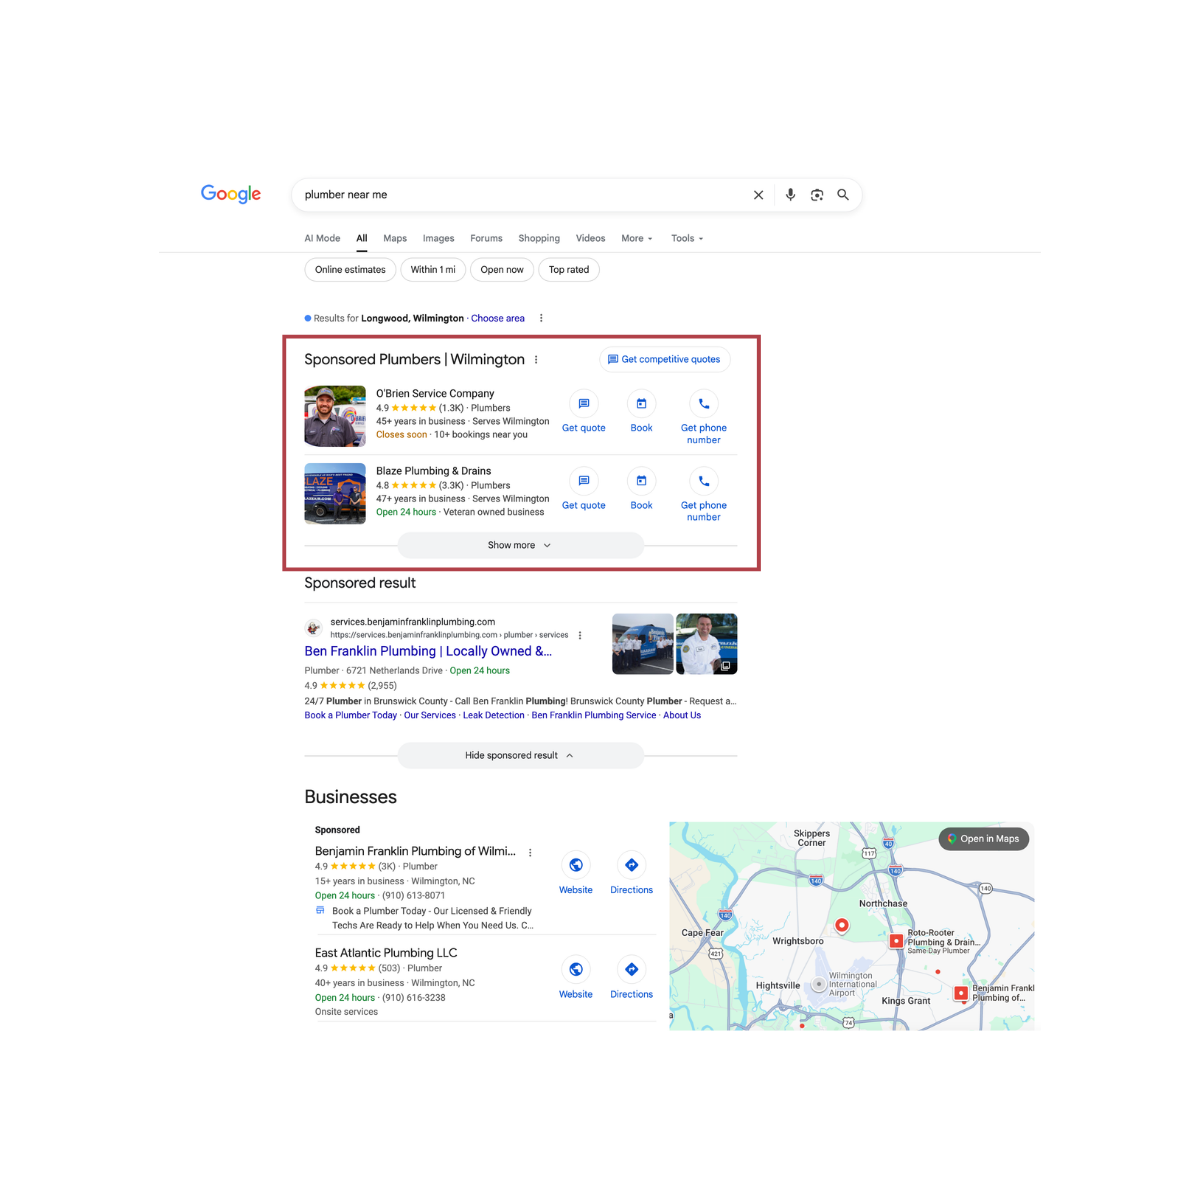Toggle the Open now filter chip

pos(502,270)
